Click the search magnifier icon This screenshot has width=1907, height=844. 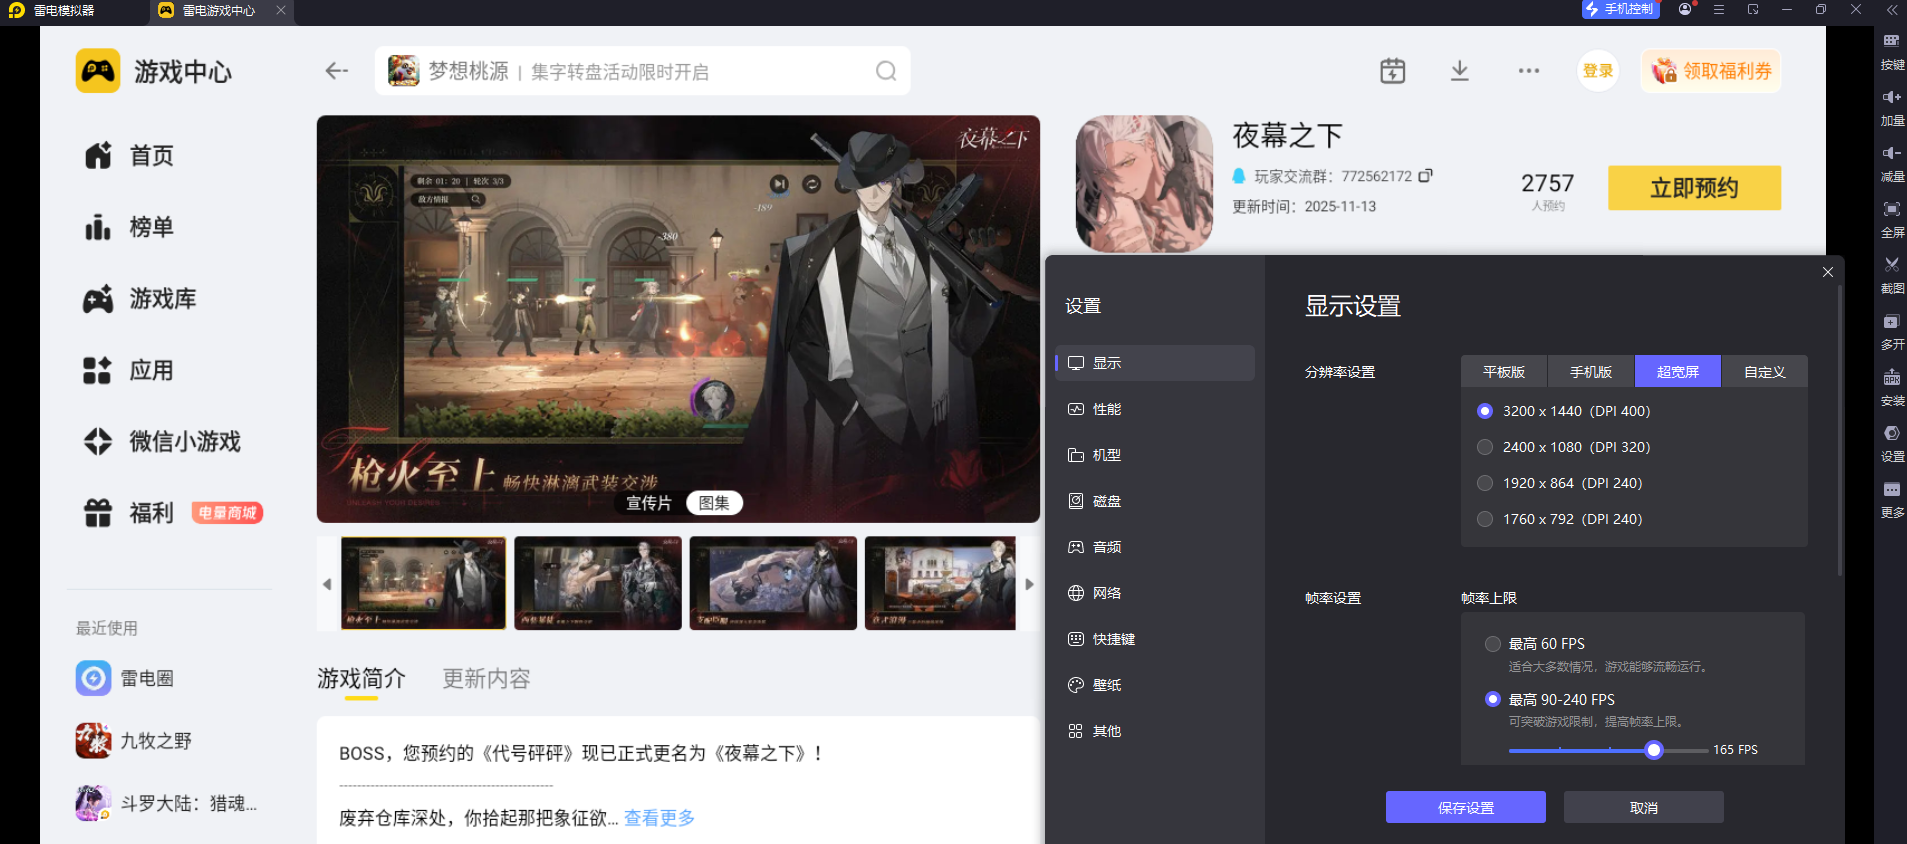(x=886, y=71)
